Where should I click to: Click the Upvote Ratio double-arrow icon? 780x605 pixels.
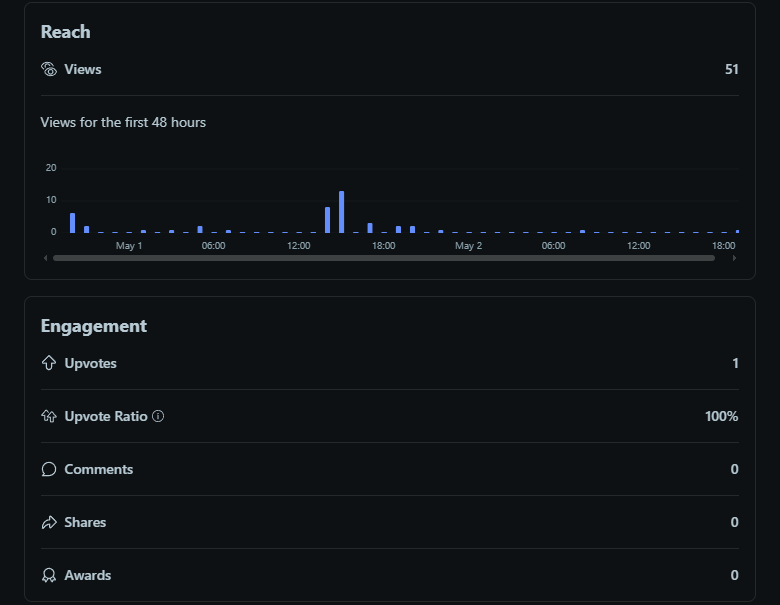tap(49, 416)
